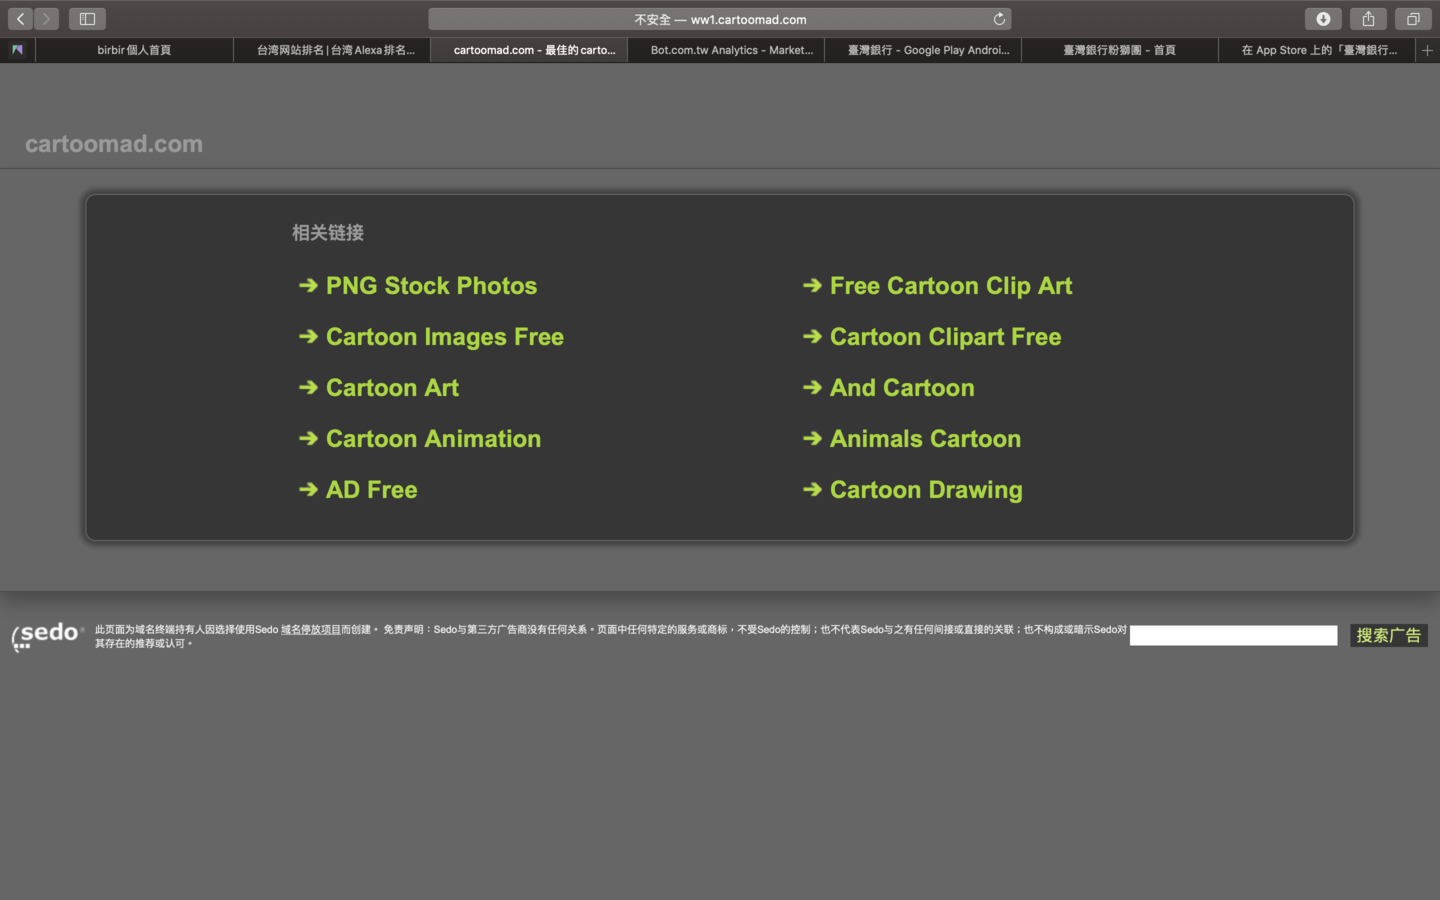Click the arrow beside AD Free
Viewport: 1440px width, 900px height.
point(308,490)
